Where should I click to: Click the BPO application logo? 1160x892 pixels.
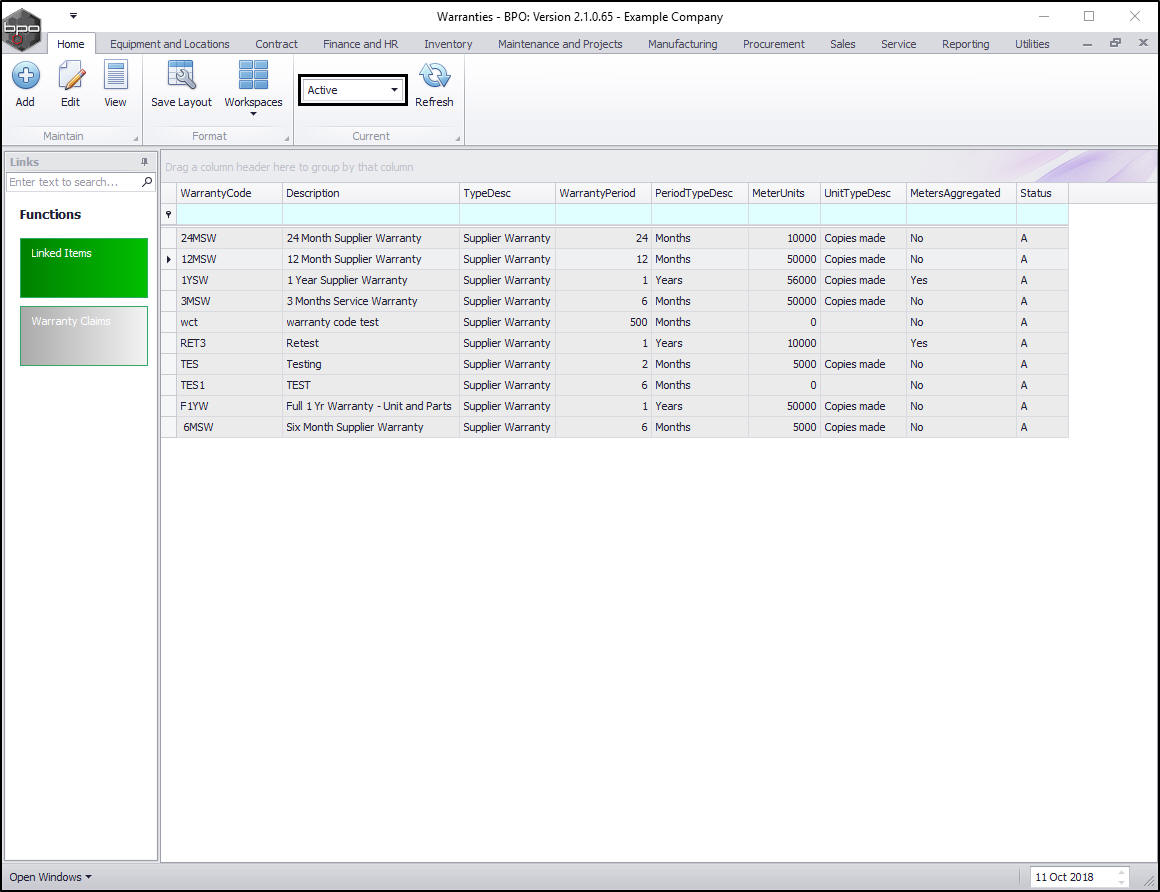22,30
